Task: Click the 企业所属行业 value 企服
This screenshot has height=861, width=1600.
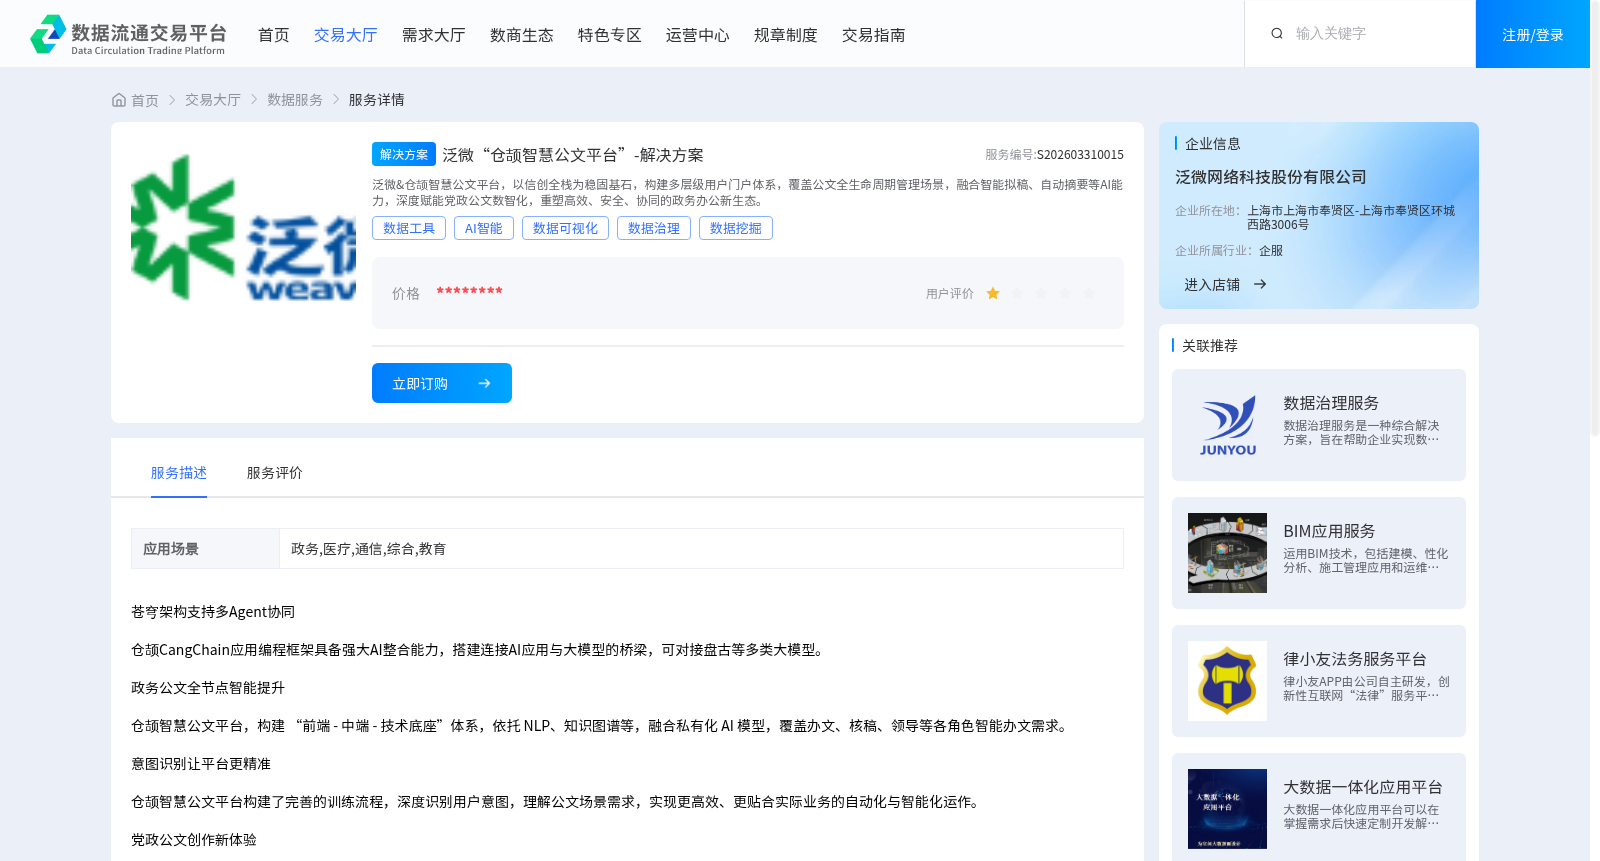Action: [x=1271, y=251]
